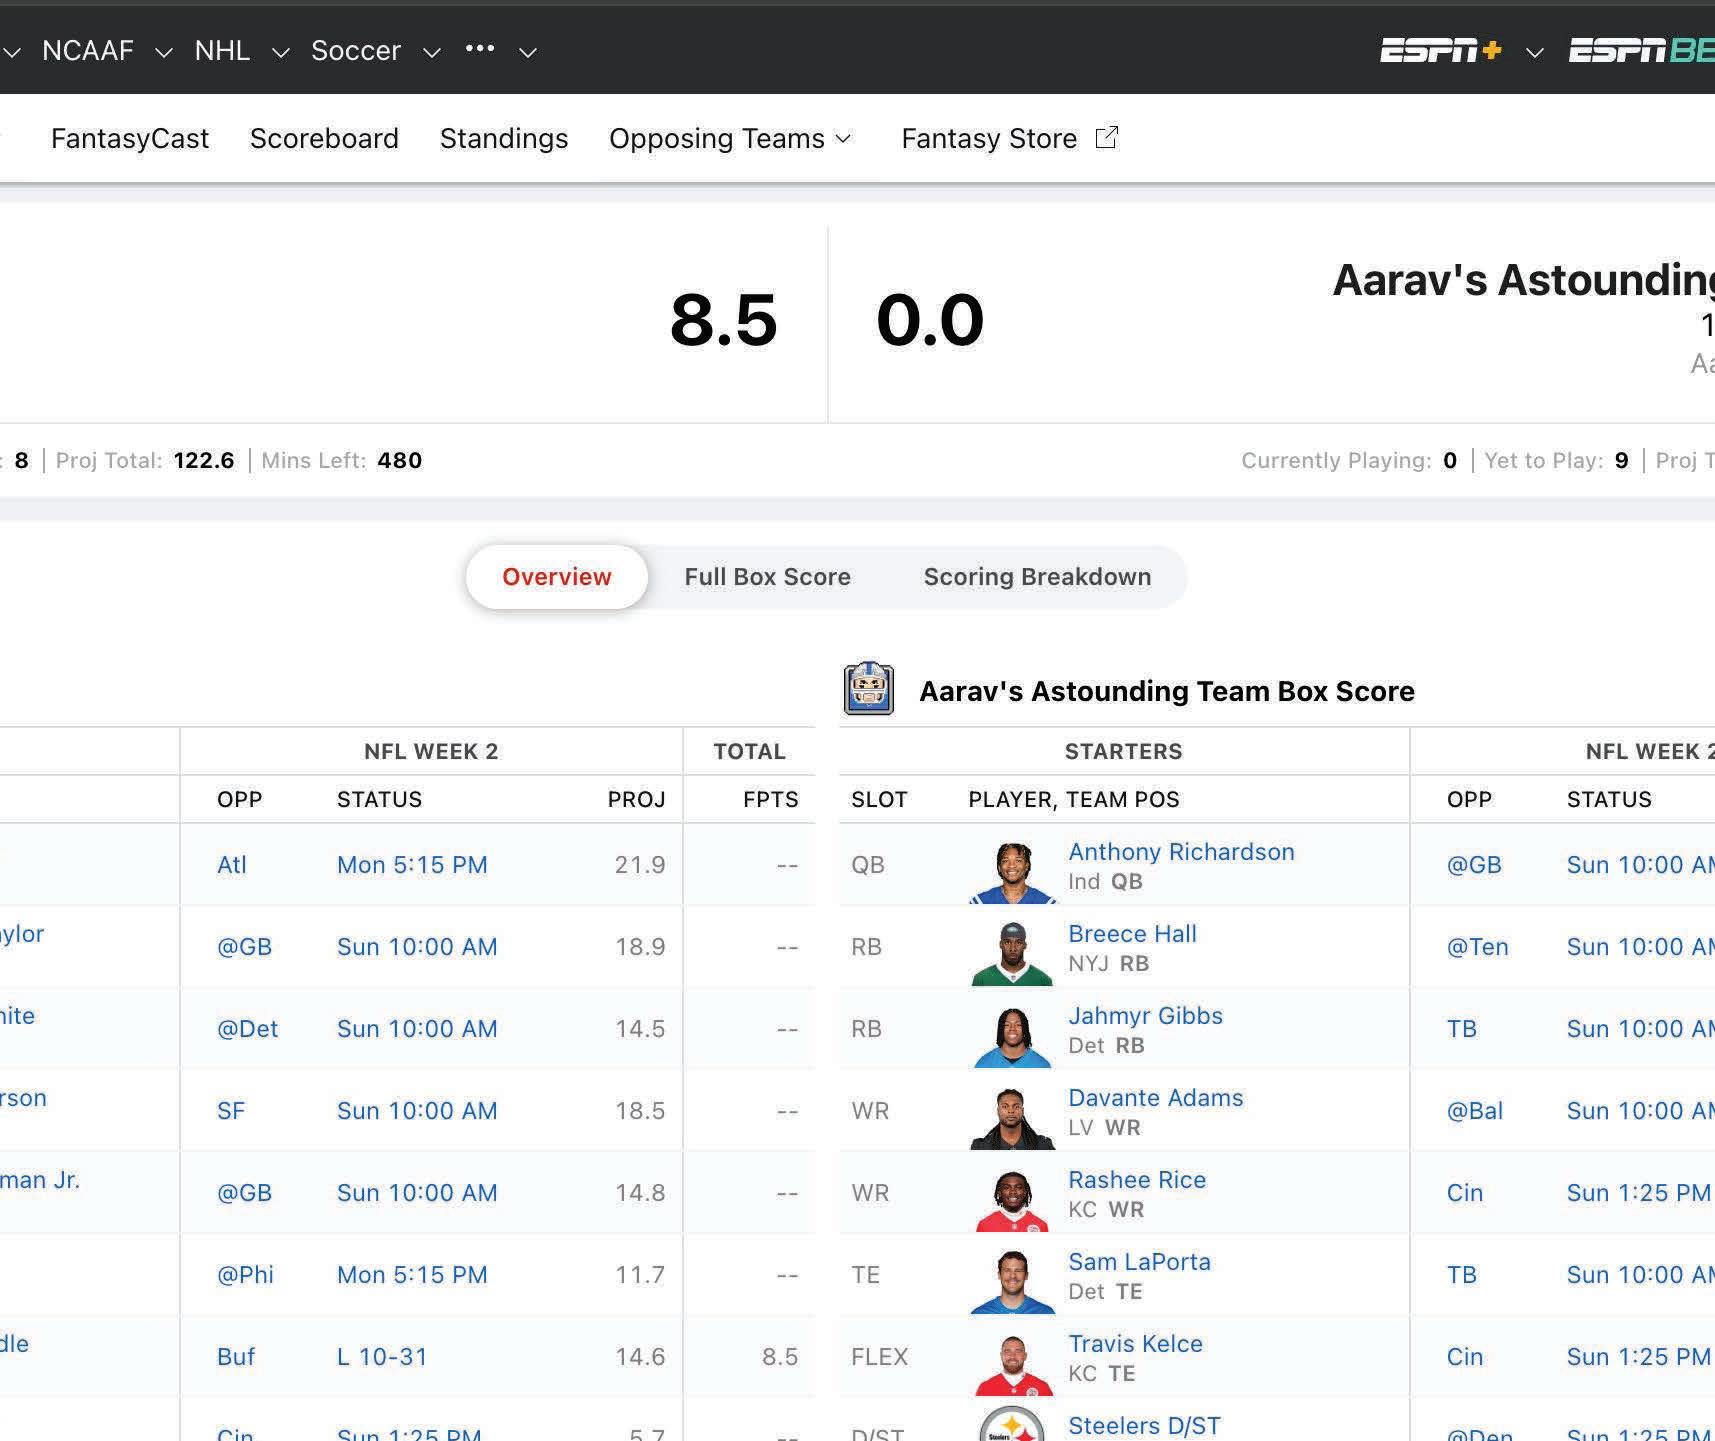Click the @GB opponent link for Anthony Richardson
Image resolution: width=1715 pixels, height=1441 pixels.
[x=1474, y=865]
